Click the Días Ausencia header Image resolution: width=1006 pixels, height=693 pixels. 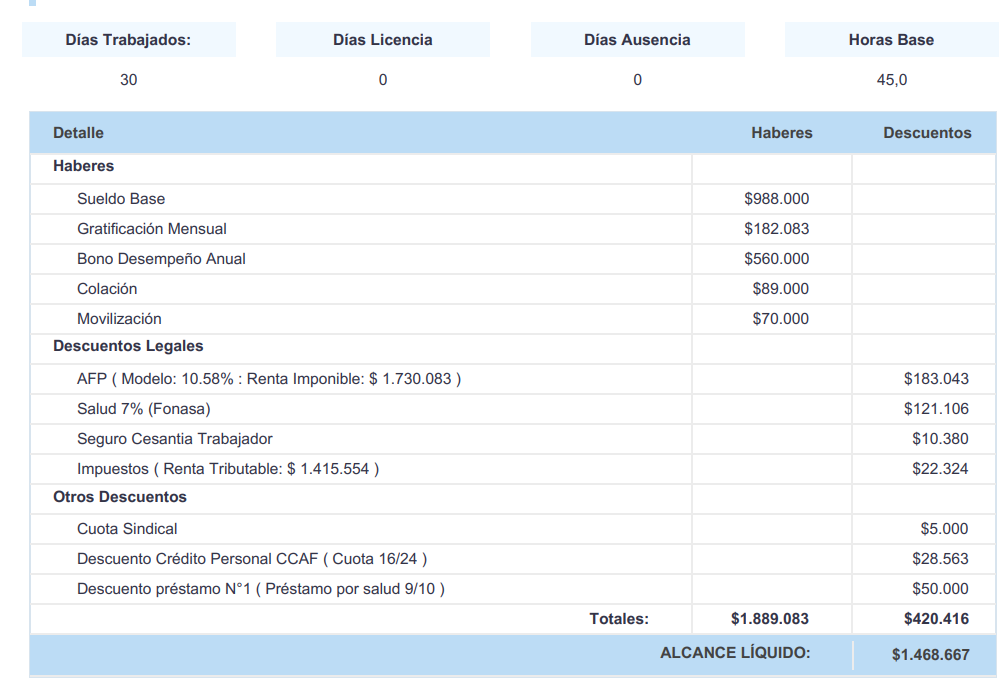637,40
